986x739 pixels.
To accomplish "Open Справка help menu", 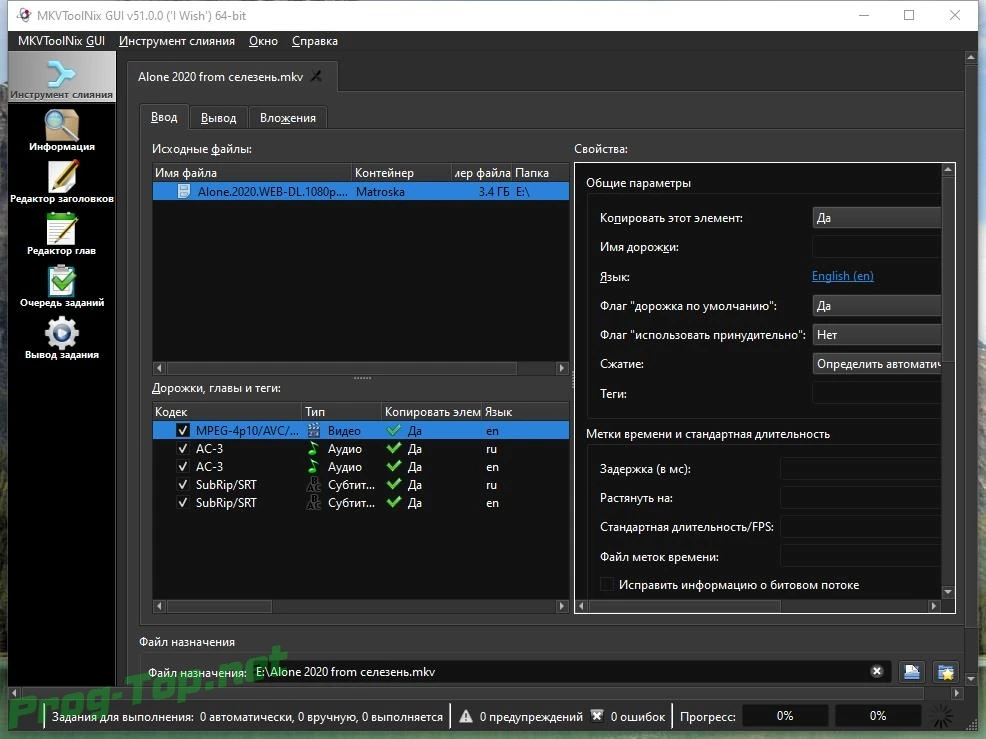I will (x=315, y=41).
